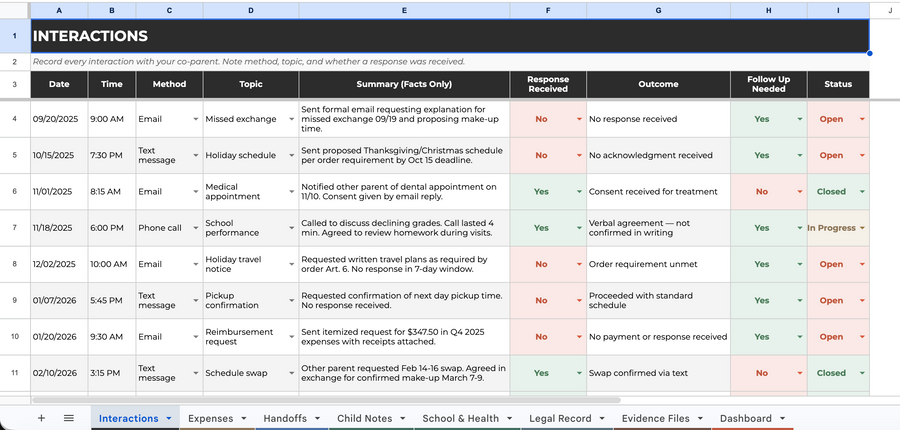
Task: Click the select-all corner cell
Action: [x=15, y=10]
